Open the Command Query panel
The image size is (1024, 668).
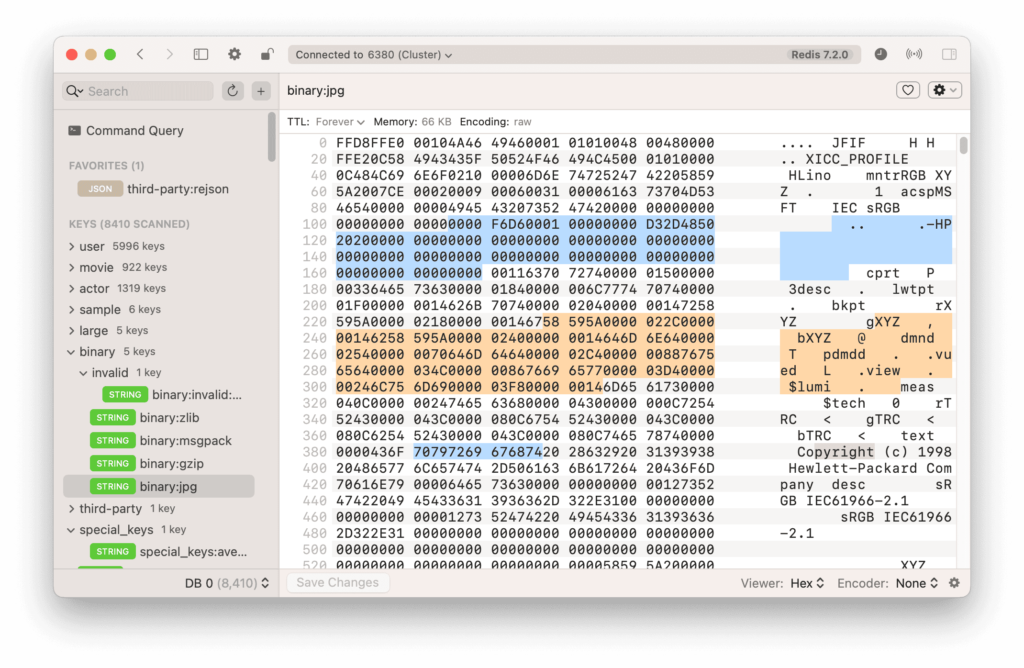point(136,130)
